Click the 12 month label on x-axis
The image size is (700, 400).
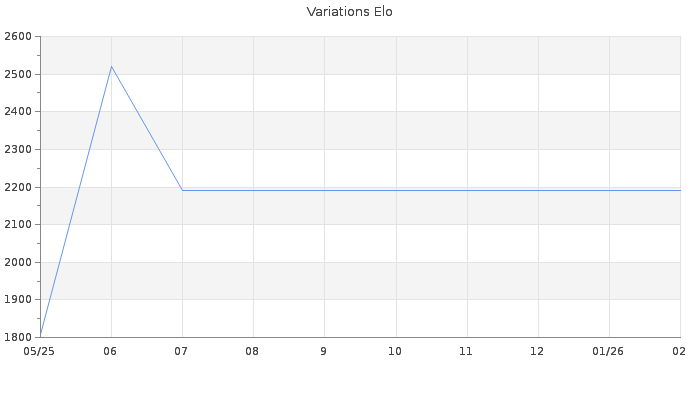pyautogui.click(x=537, y=351)
